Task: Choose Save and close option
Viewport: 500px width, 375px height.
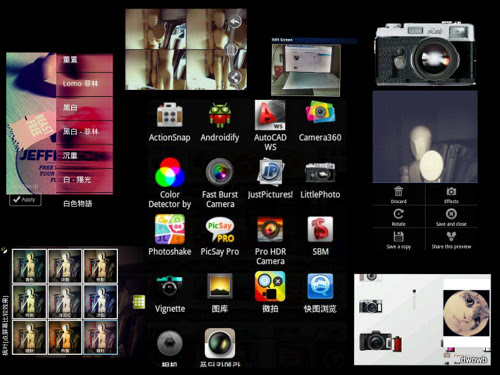Action: coord(451,217)
